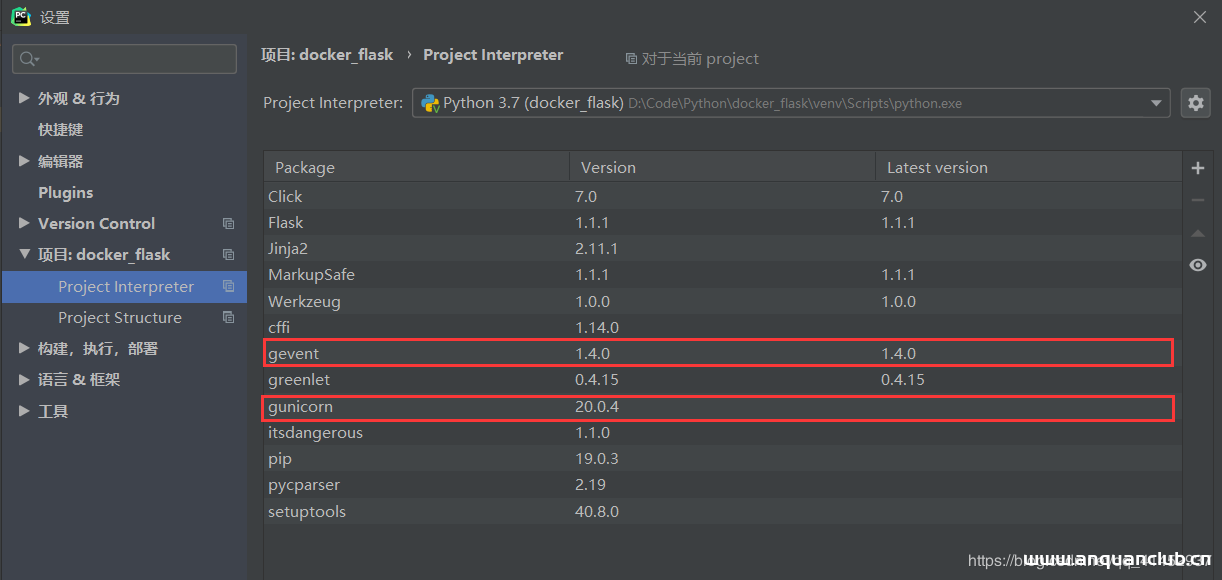Select the Click package row
Viewport: 1222px width, 580px height.
coord(722,196)
